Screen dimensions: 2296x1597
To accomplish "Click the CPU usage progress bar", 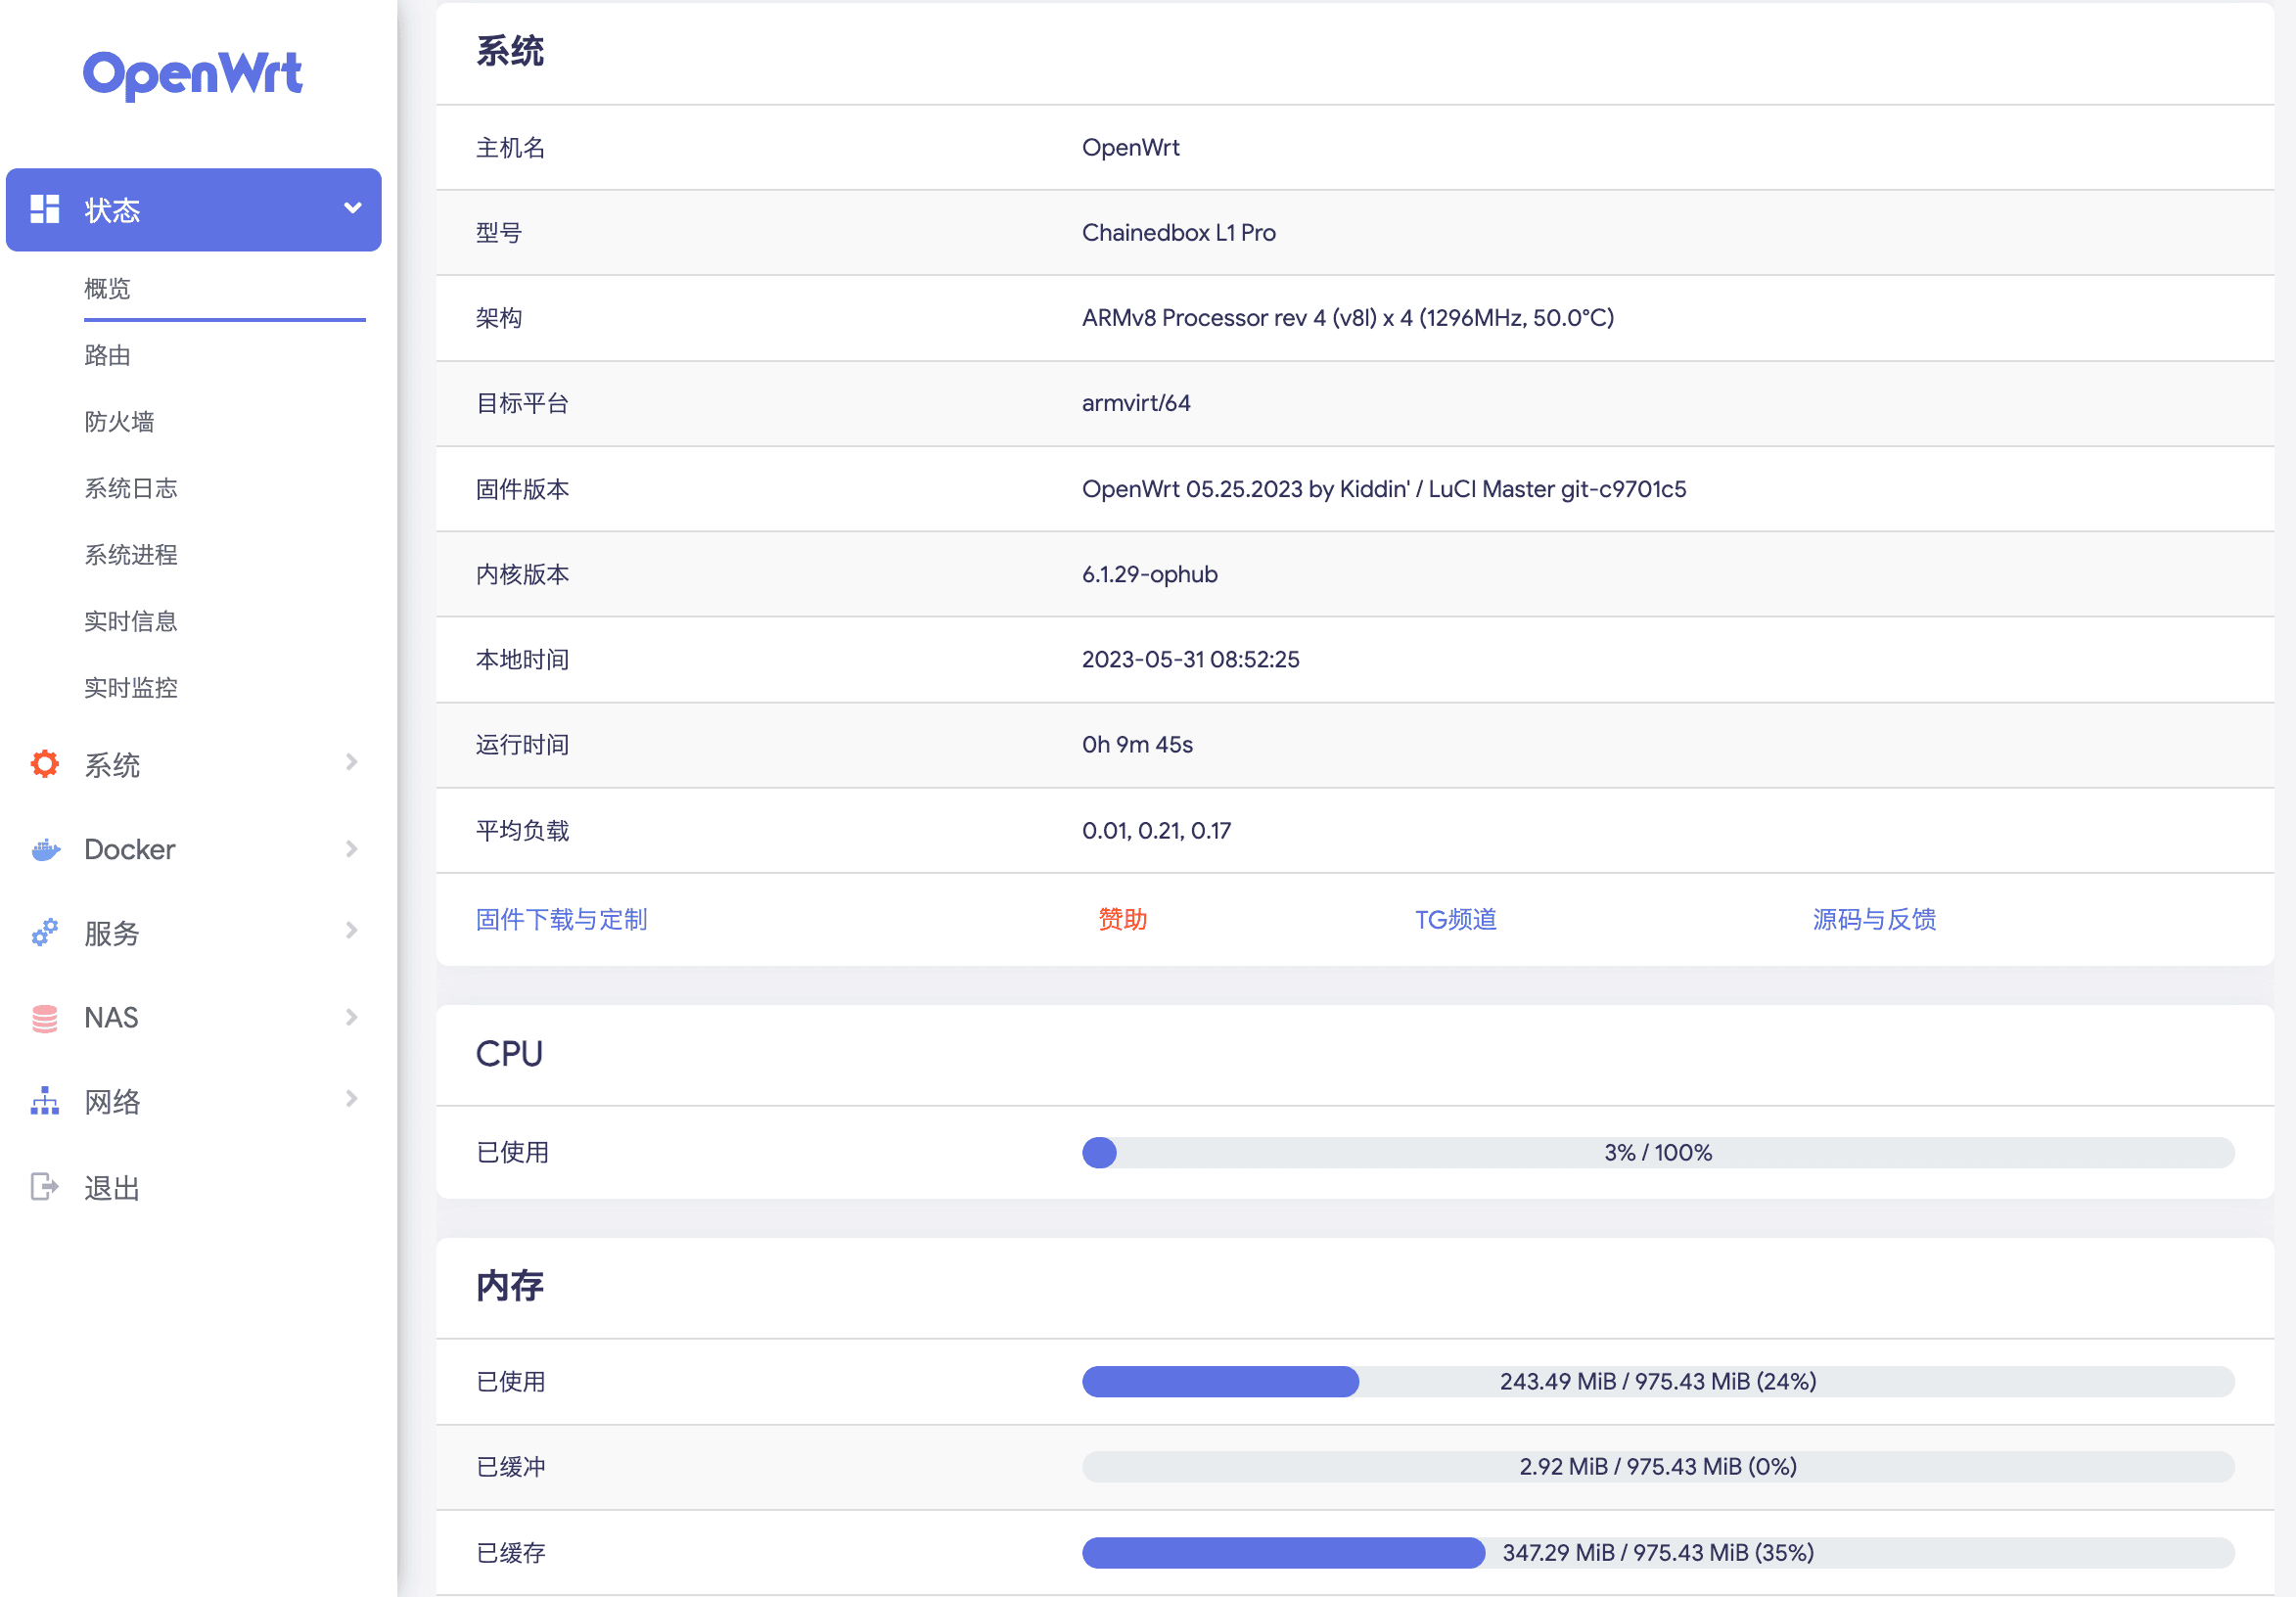I will (x=1657, y=1153).
